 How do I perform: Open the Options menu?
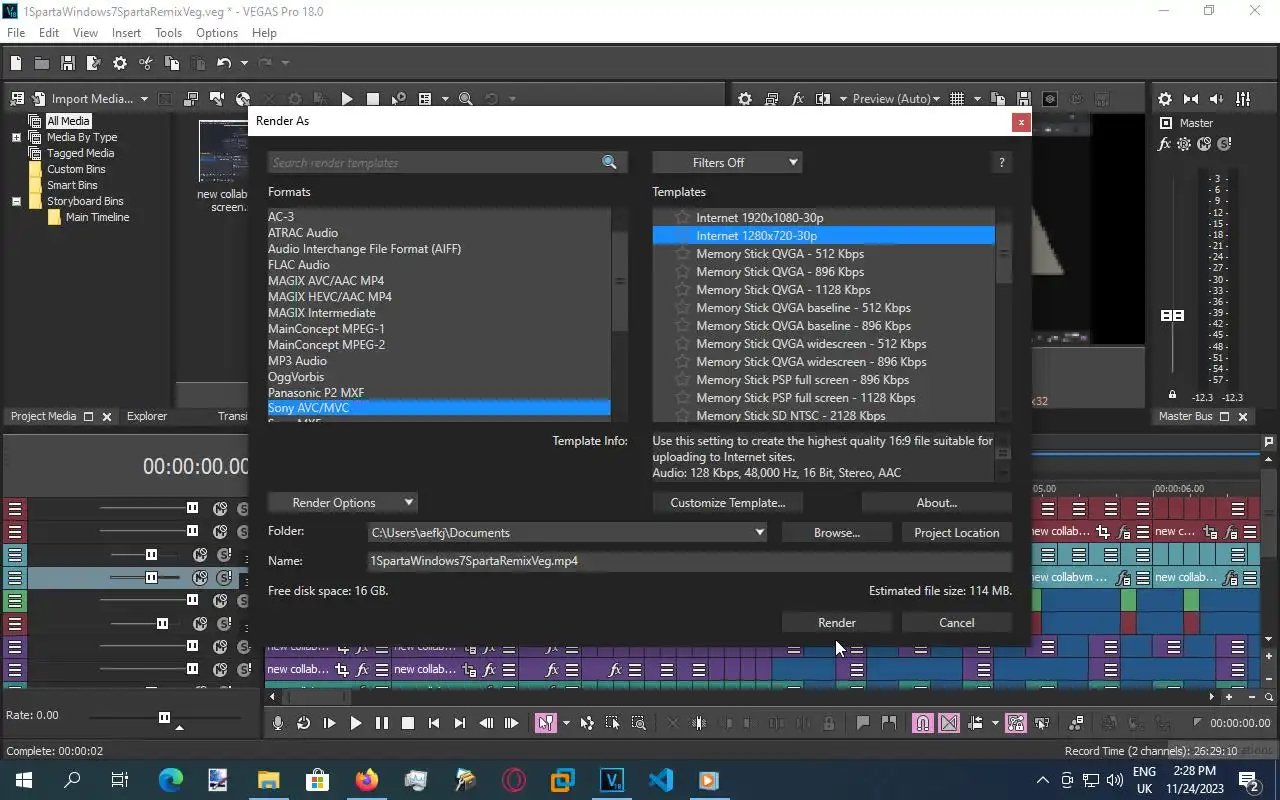(x=217, y=33)
